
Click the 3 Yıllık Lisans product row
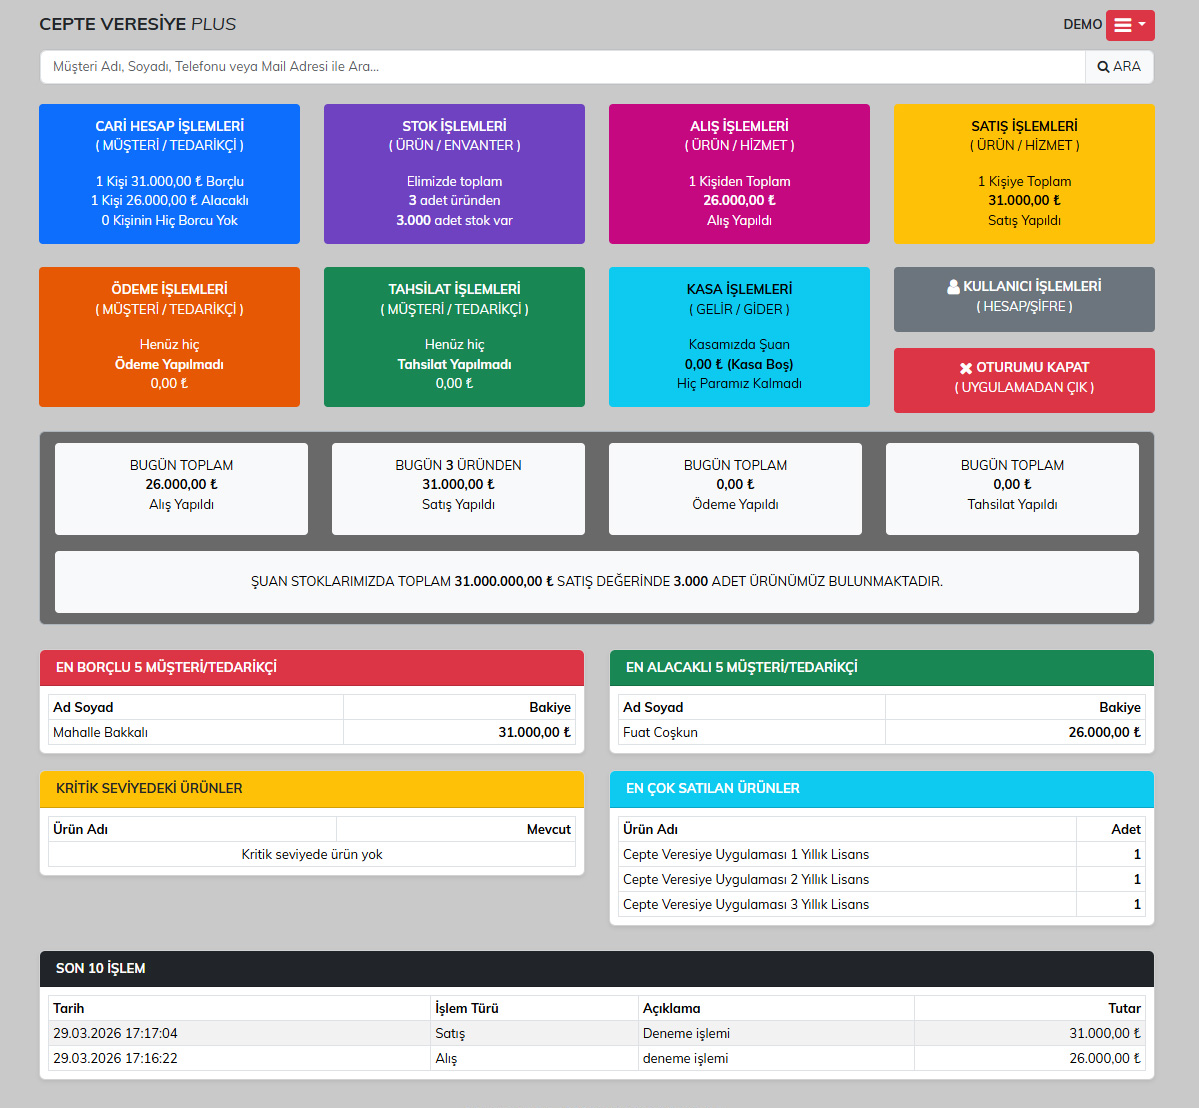tap(746, 904)
